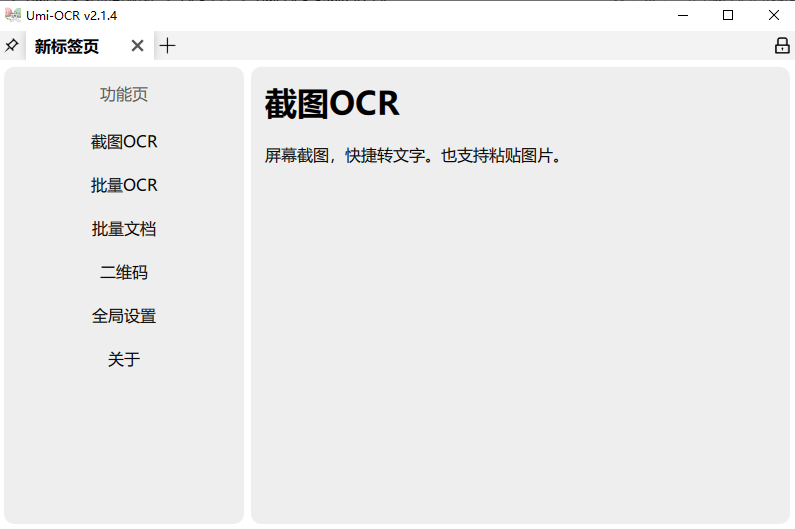Screen dimensions: 795x529
Task: Minimize the Umi-OCR window
Action: 683,15
